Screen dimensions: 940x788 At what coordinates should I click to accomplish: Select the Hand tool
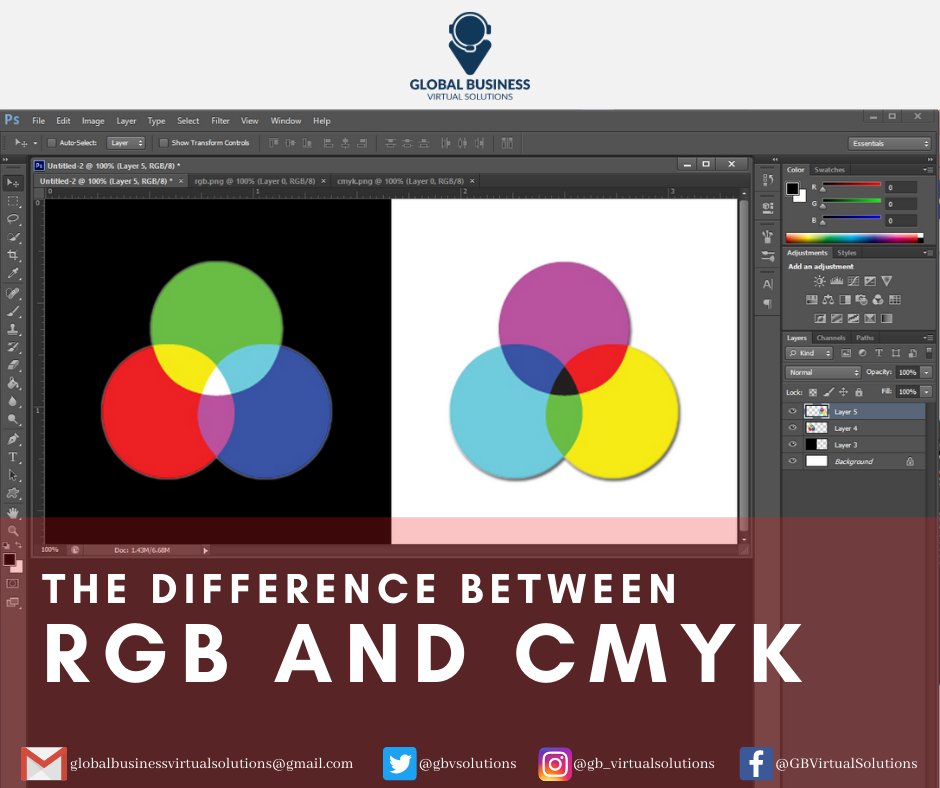(x=13, y=513)
